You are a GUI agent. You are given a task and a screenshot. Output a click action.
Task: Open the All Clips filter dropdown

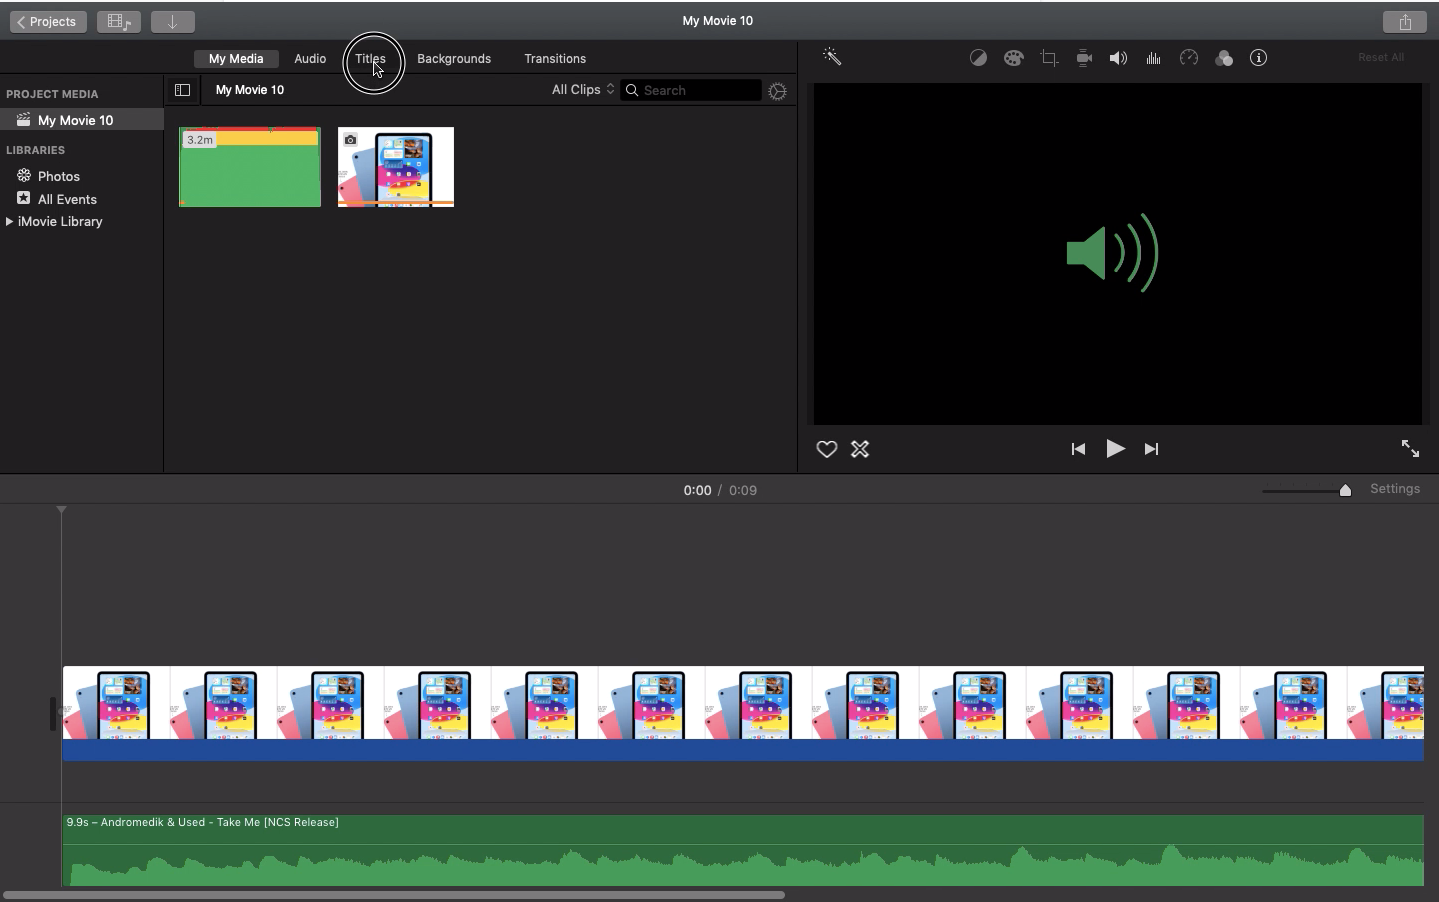coord(581,89)
